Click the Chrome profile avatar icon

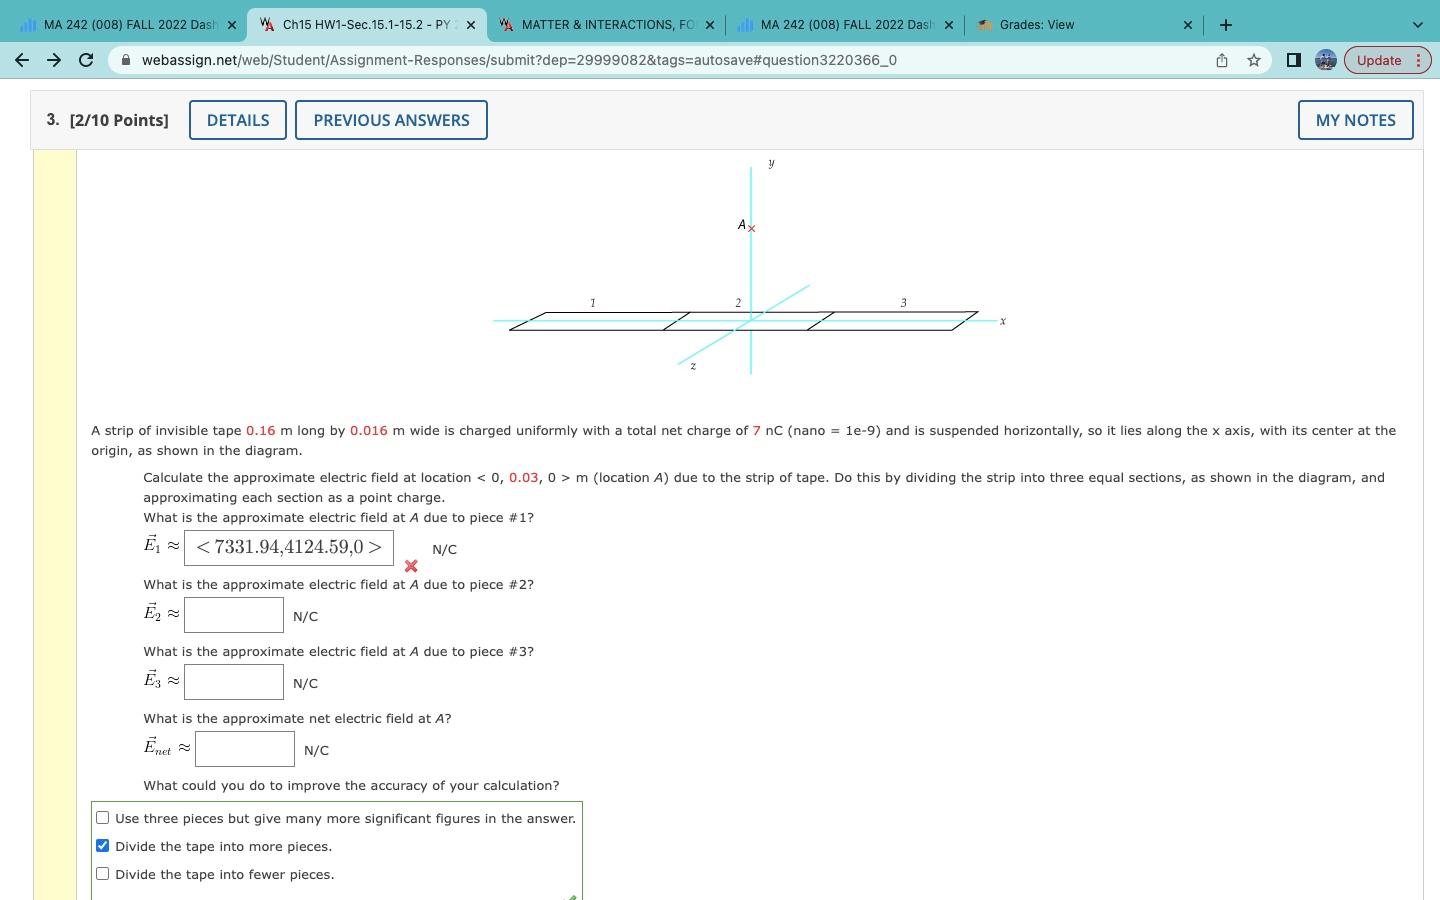tap(1325, 60)
